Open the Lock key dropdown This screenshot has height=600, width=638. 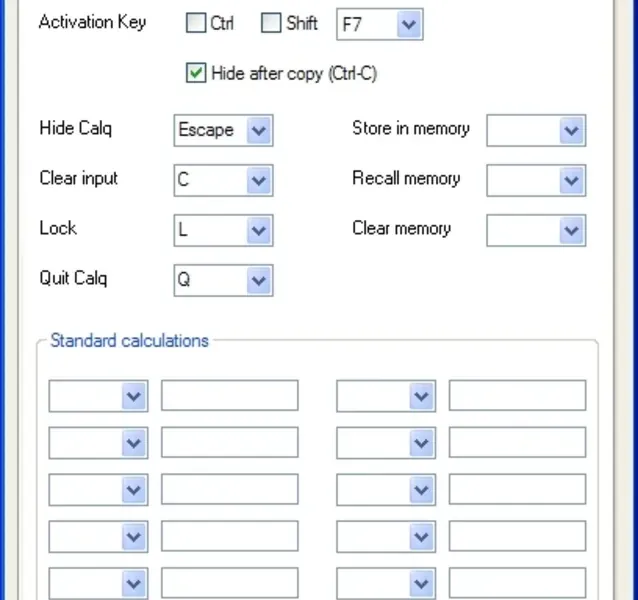[x=258, y=230]
